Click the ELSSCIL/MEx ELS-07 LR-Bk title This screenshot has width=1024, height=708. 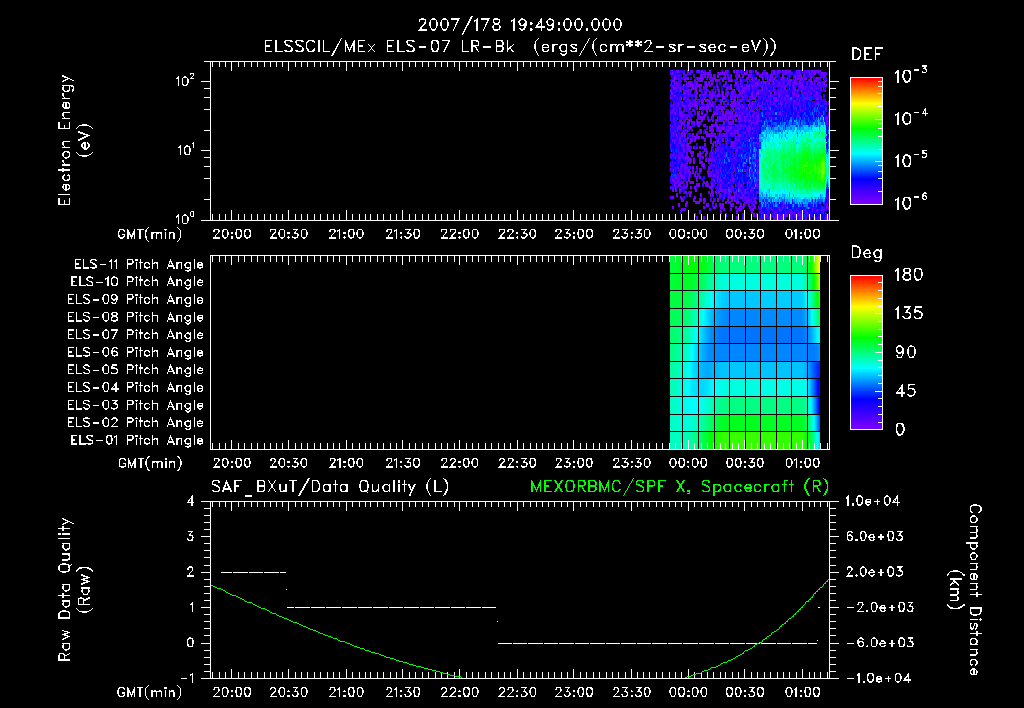tap(389, 47)
